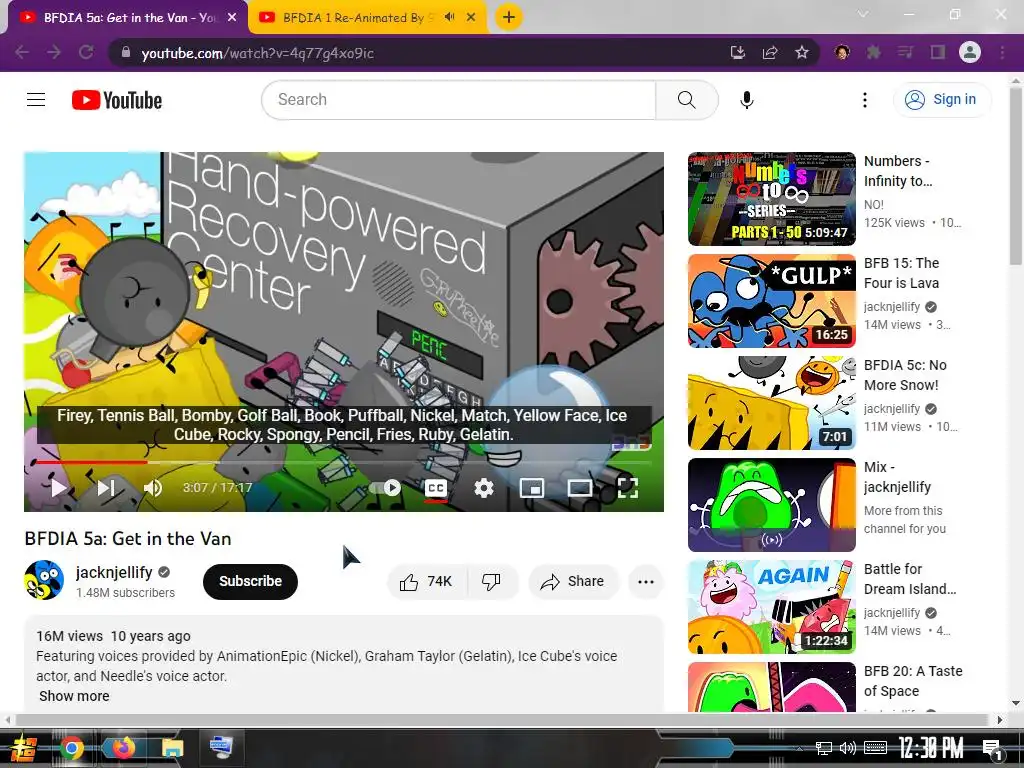Share this page icon in address bar
This screenshot has height=768, width=1024.
point(770,52)
